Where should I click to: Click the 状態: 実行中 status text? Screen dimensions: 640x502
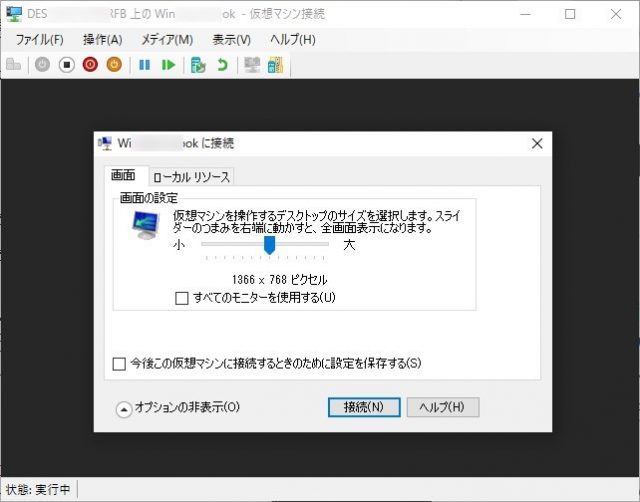click(38, 489)
